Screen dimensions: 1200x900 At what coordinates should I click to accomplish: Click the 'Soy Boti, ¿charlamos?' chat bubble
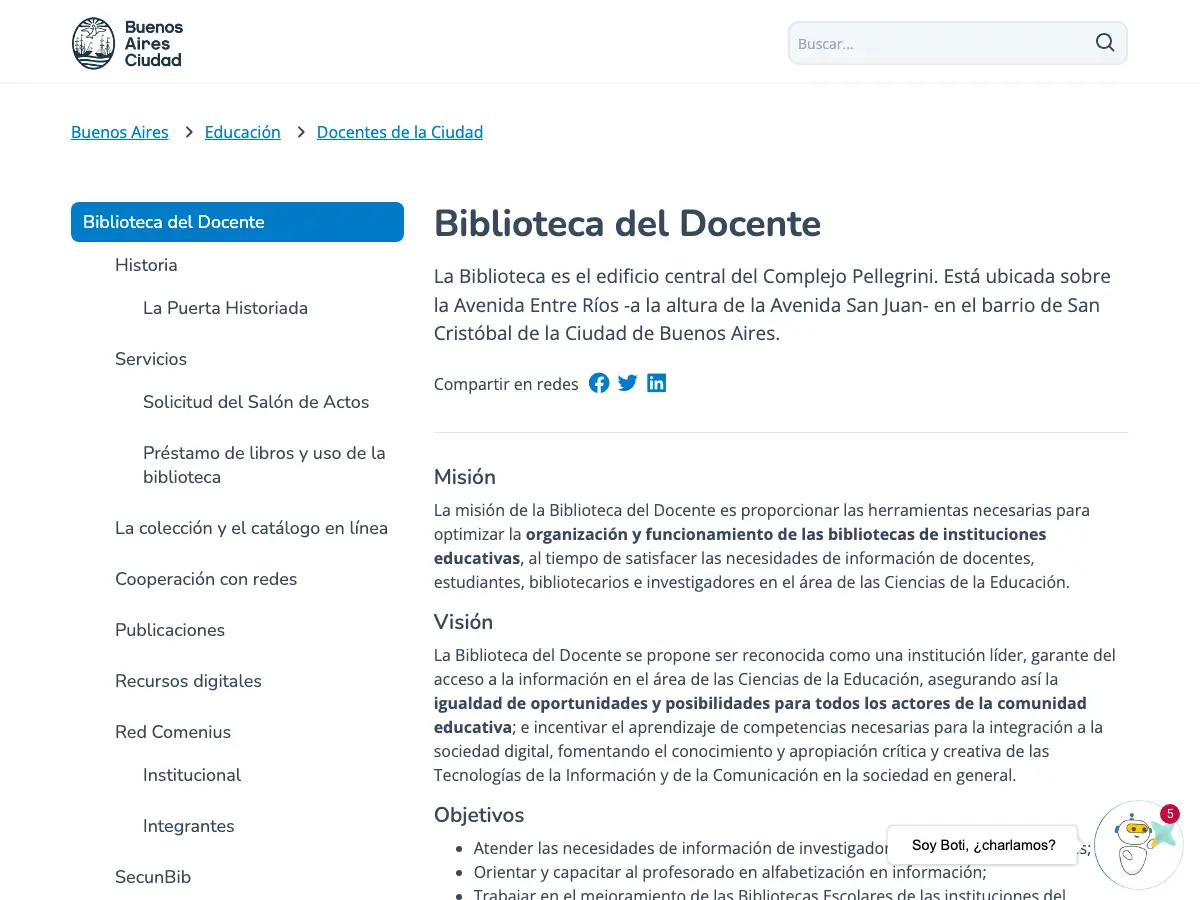(x=983, y=845)
